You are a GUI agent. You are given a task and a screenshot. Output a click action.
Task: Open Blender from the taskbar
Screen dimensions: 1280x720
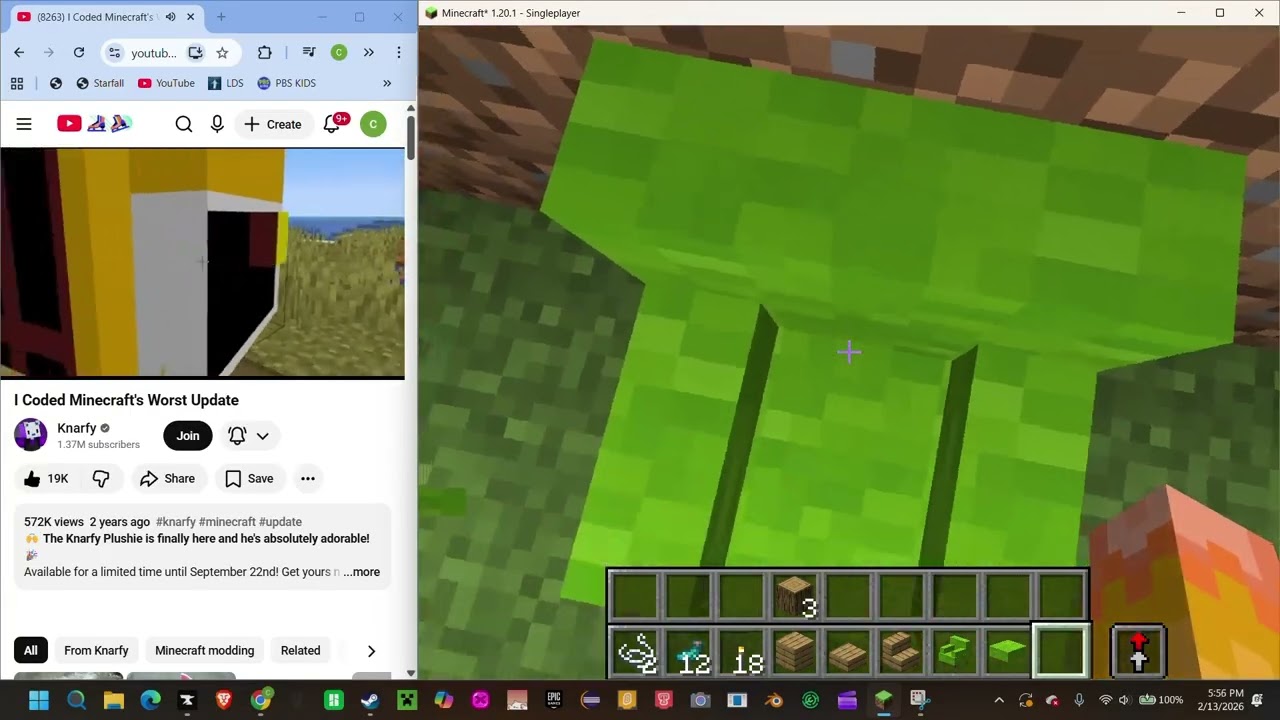pos(773,700)
